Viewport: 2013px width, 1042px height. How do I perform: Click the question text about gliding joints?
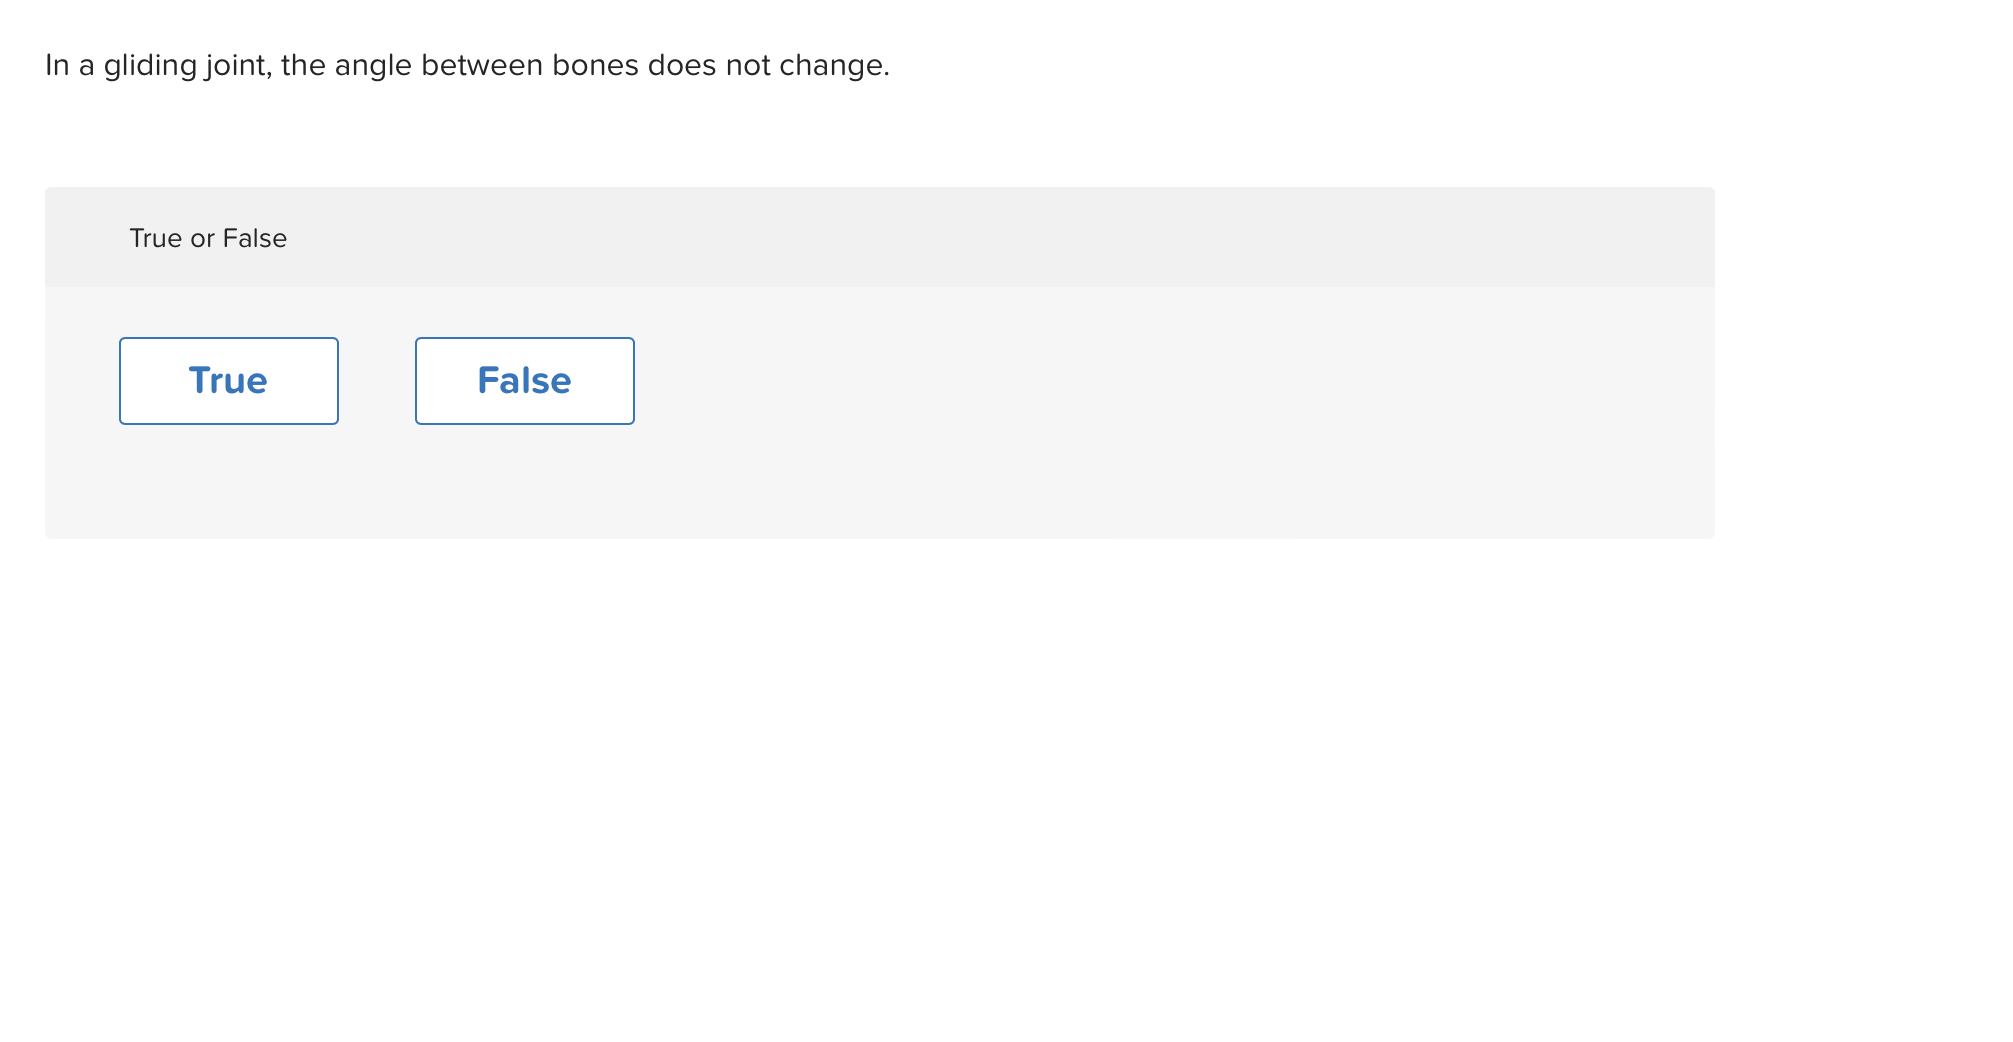(466, 64)
